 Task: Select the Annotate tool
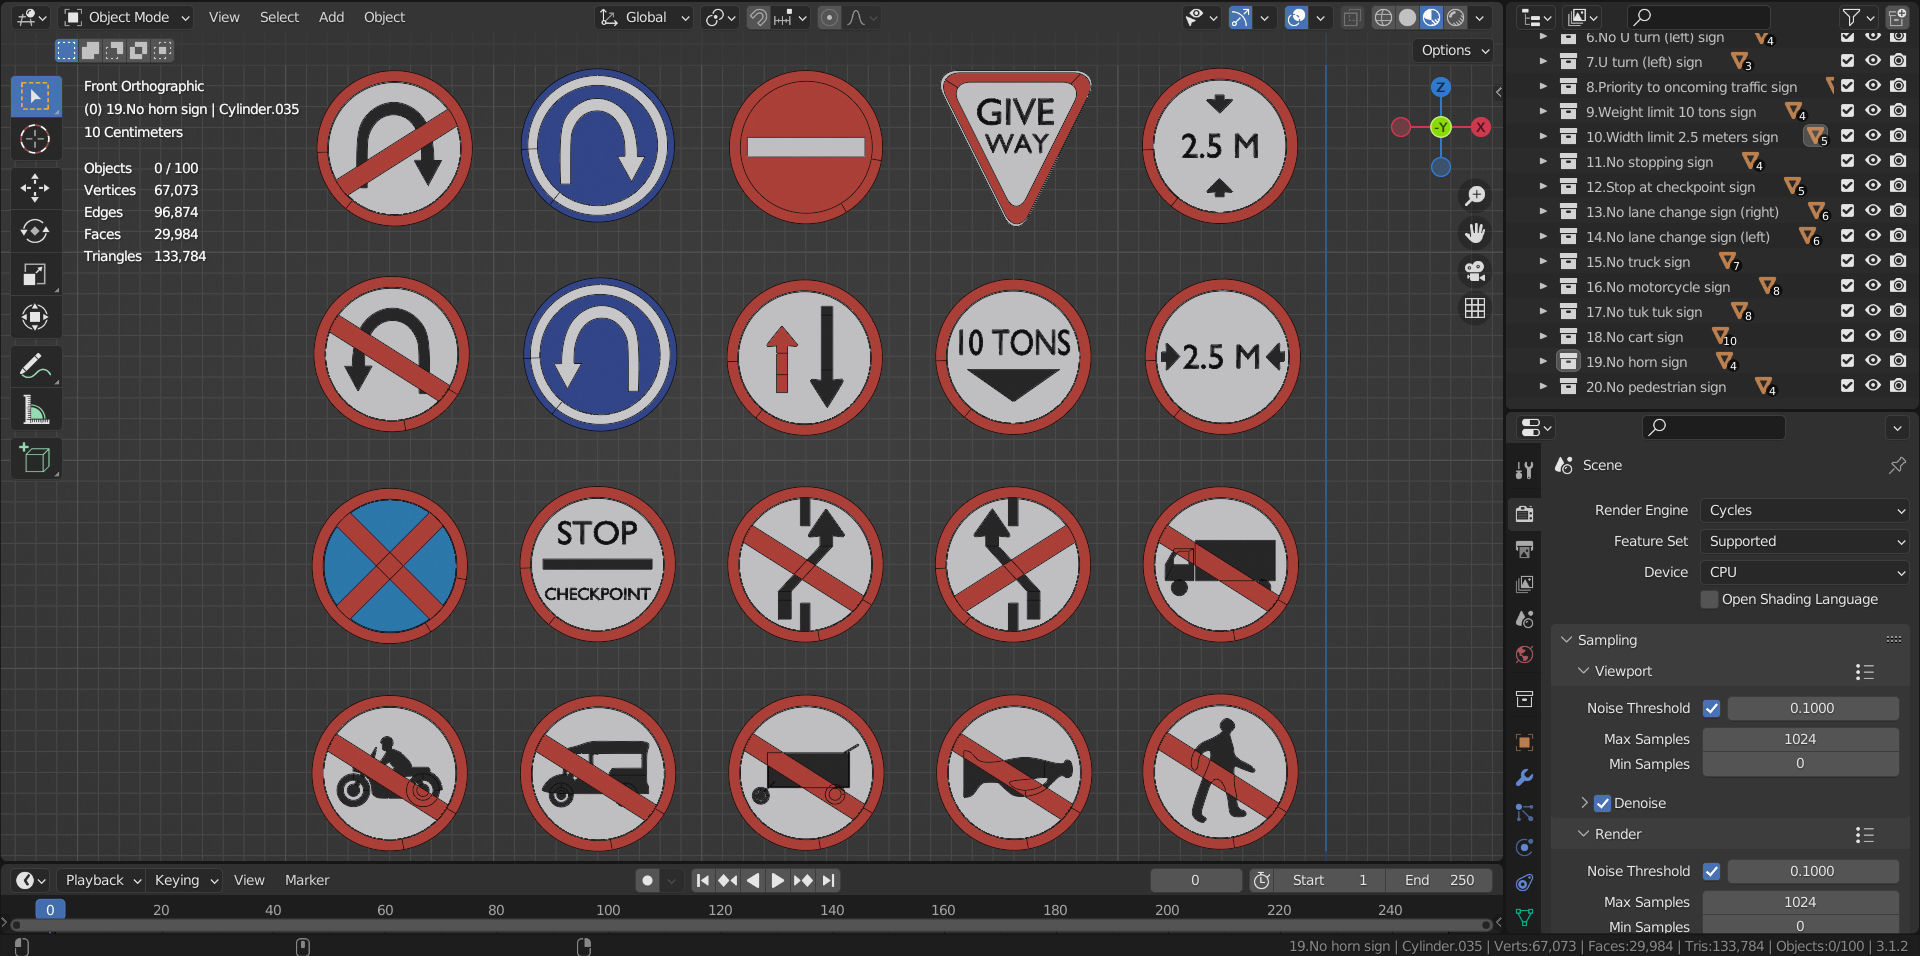coord(35,366)
